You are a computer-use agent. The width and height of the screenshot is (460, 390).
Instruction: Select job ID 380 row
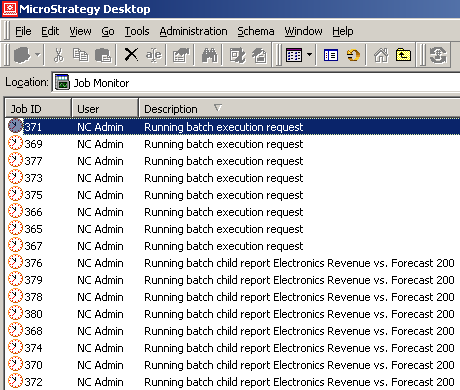tap(233, 314)
